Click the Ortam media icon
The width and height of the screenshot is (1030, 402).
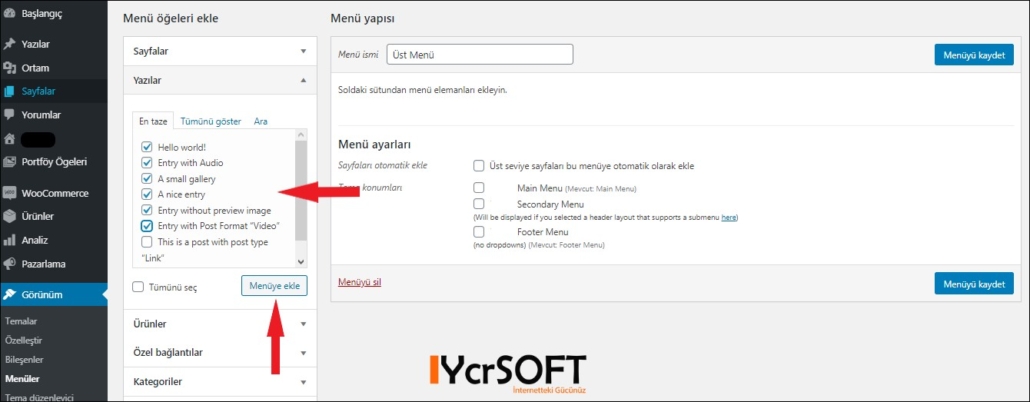pyautogui.click(x=9, y=68)
